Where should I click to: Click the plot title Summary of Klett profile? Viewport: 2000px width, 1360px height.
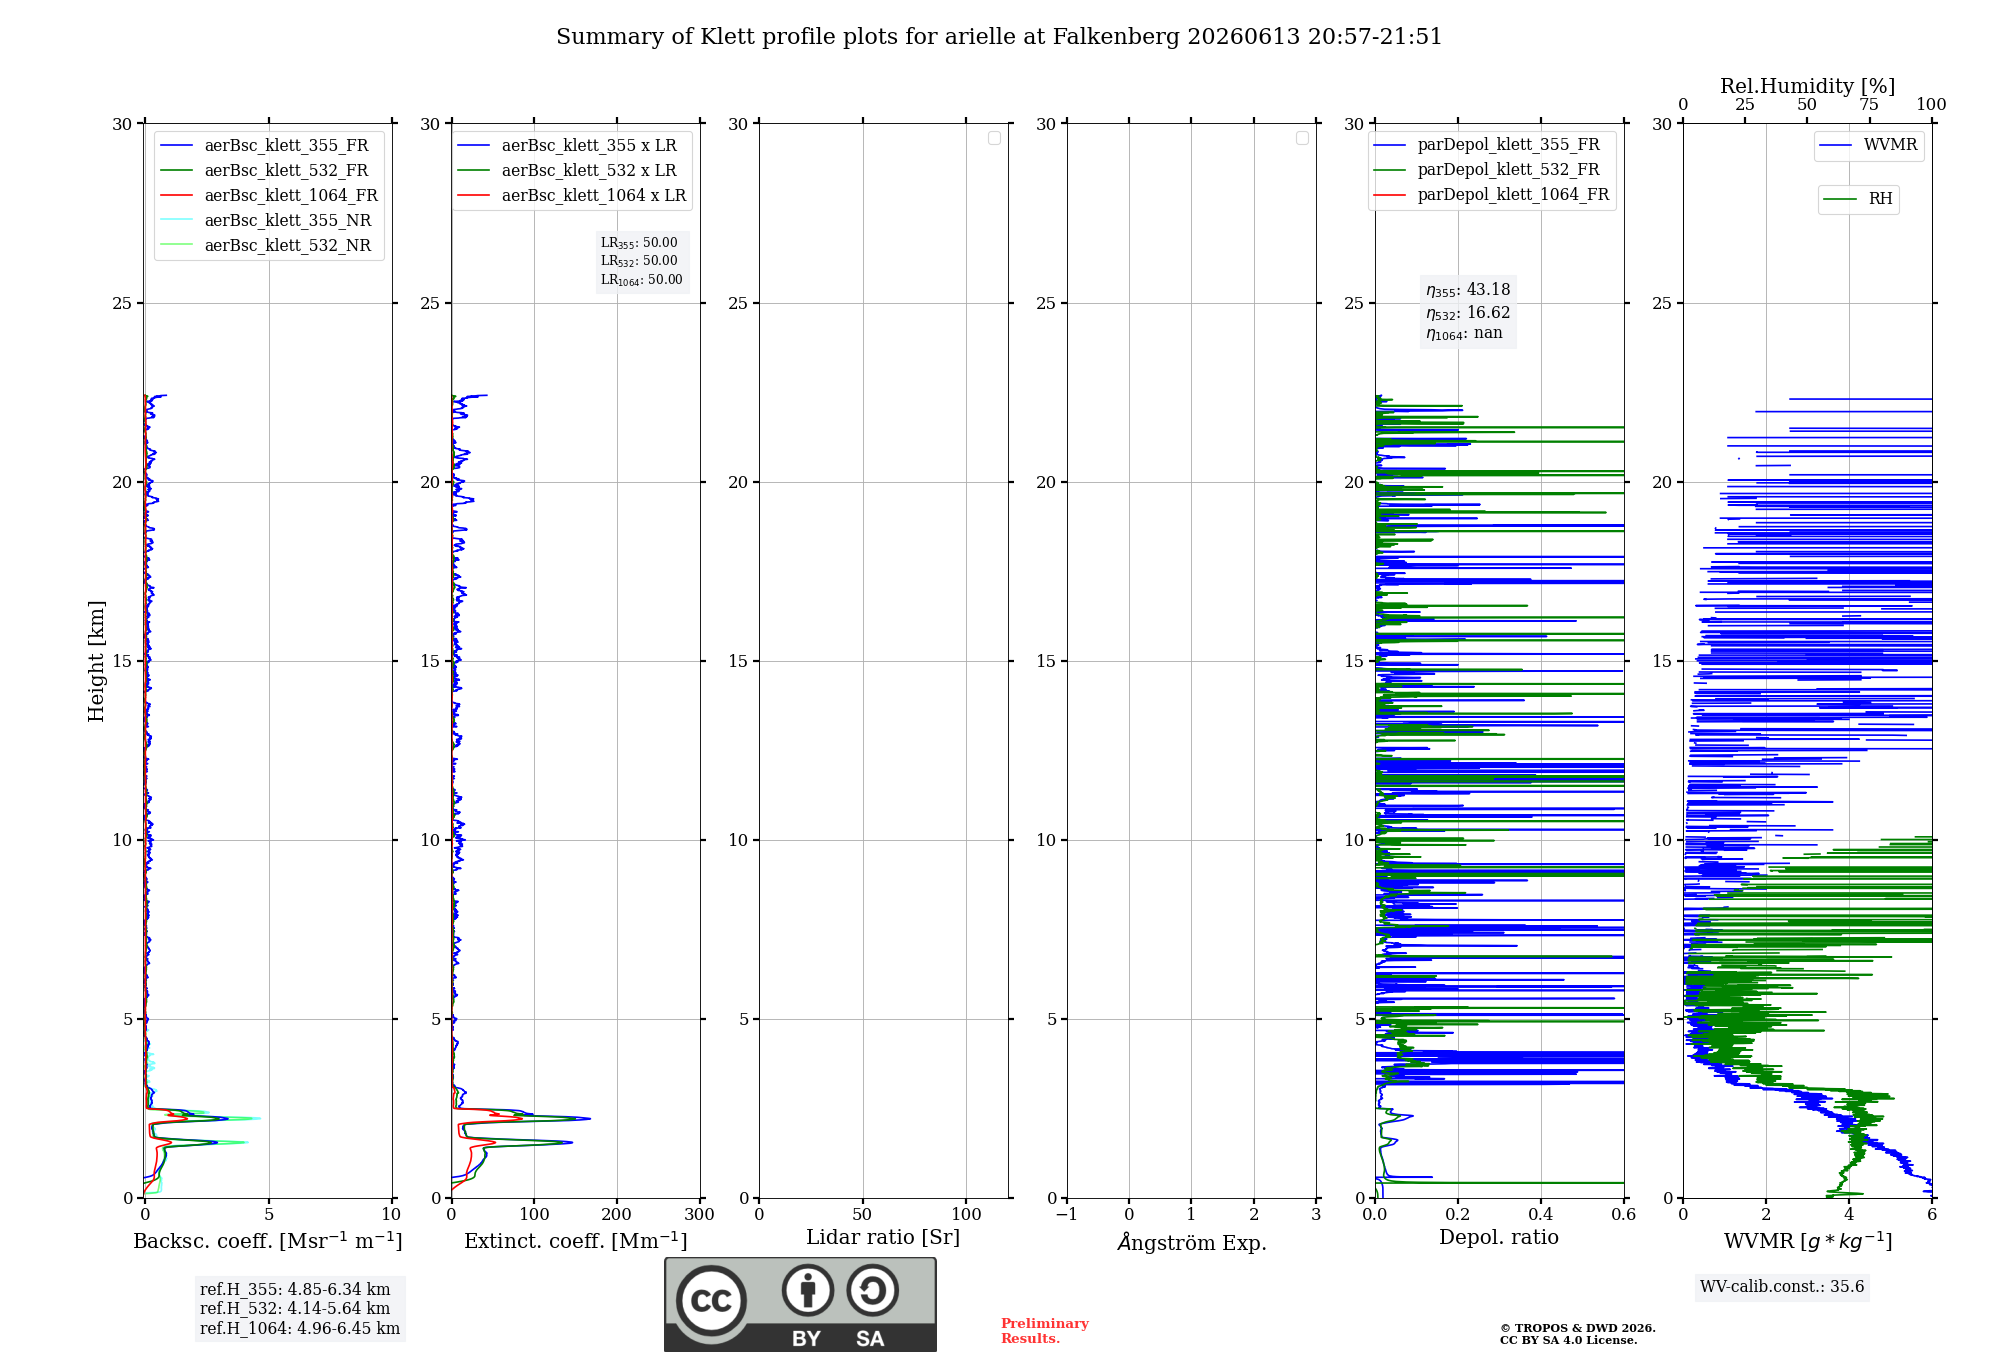tap(999, 37)
